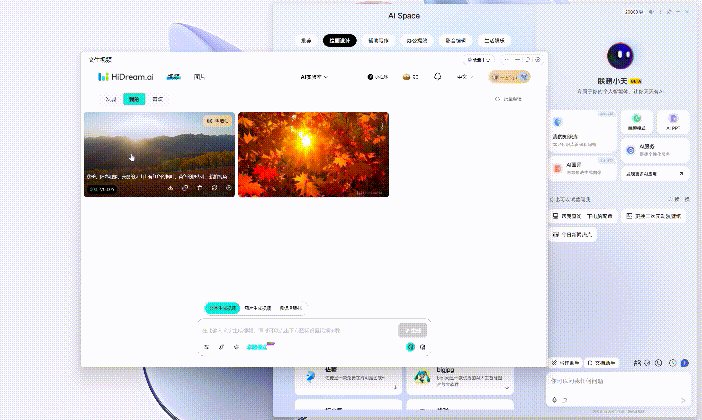The height and width of the screenshot is (420, 702).
Task: Click the badge on the mountain video corner
Action: 218,121
